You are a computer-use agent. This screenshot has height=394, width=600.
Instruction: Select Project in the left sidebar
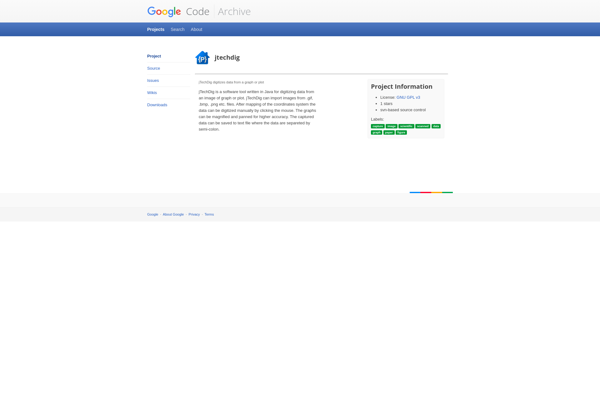[x=154, y=56]
